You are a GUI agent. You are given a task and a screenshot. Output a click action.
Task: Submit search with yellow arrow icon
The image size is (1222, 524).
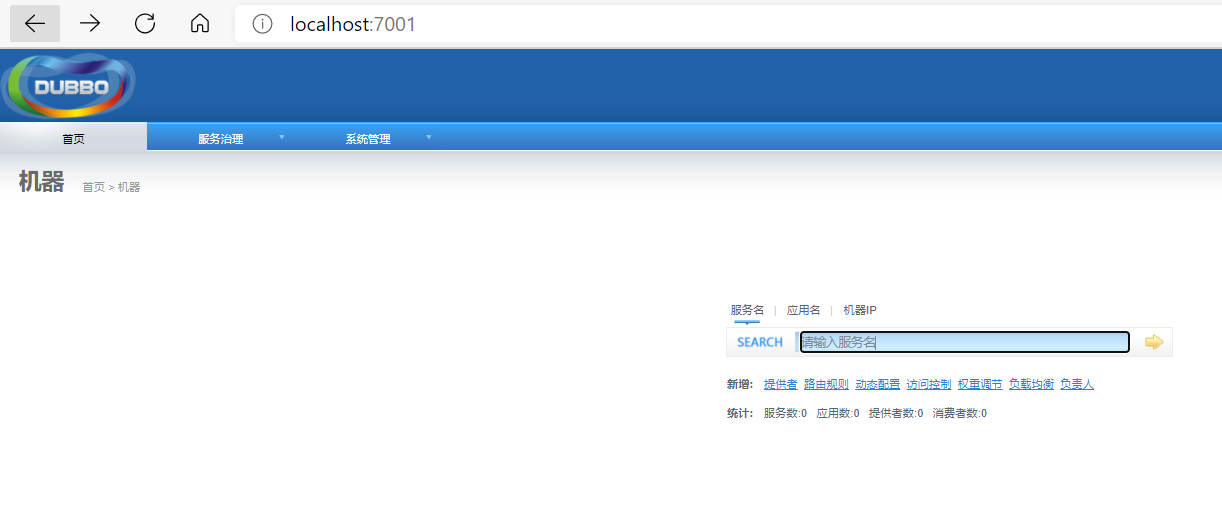point(1154,342)
